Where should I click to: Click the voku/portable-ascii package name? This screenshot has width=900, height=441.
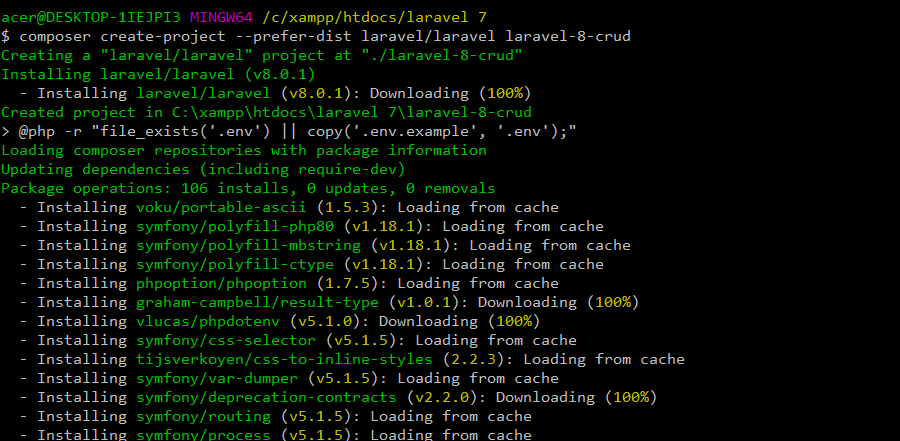click(x=221, y=207)
